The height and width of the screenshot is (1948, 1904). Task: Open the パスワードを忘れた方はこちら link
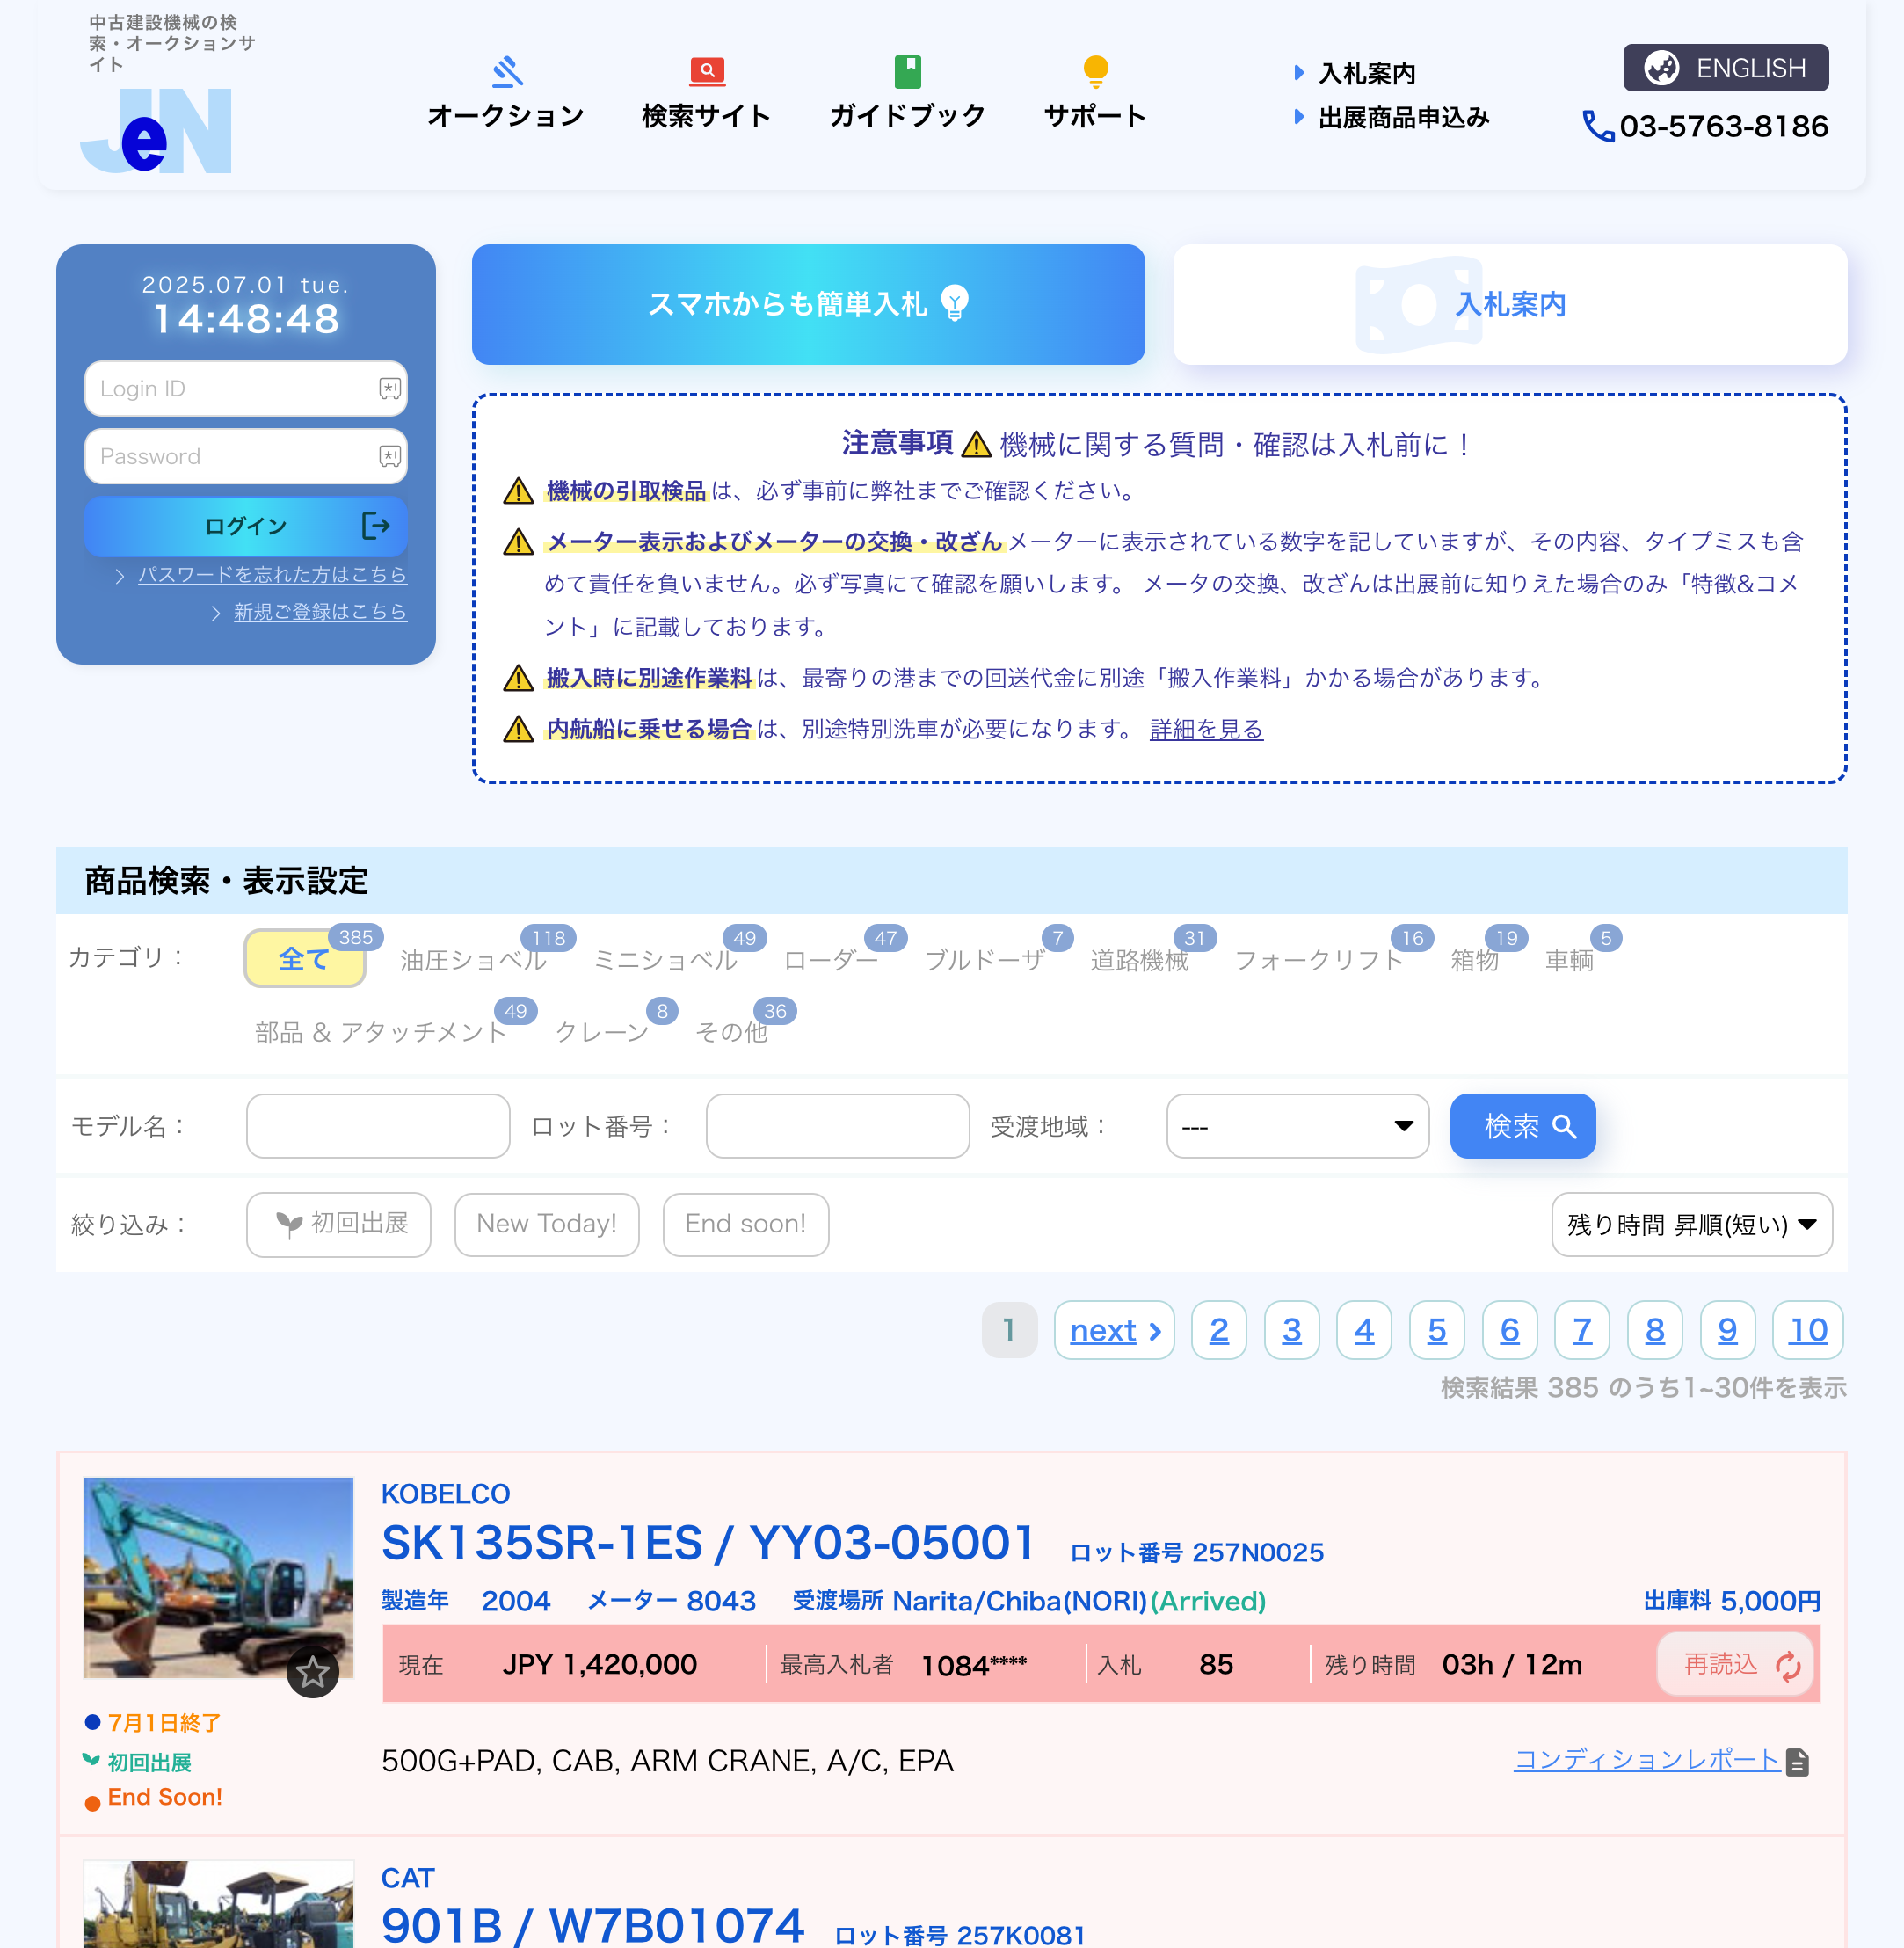click(x=272, y=575)
